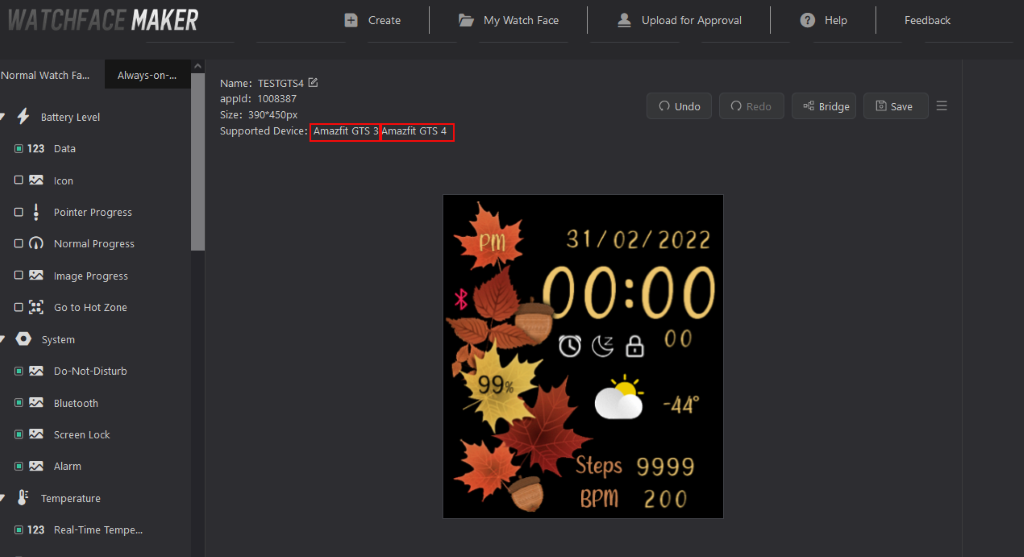
Task: Click the Help question mark icon
Action: 807,20
